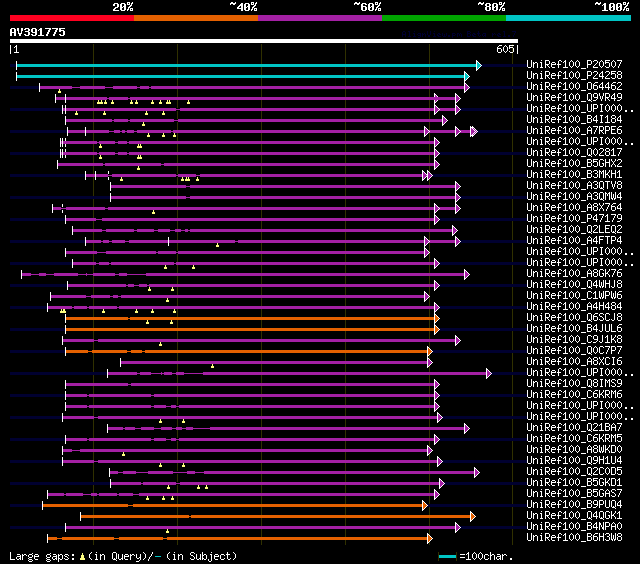Select the UniRef100_Q4QGK1 label
The width and height of the screenshot is (640, 564).
pyautogui.click(x=574, y=516)
